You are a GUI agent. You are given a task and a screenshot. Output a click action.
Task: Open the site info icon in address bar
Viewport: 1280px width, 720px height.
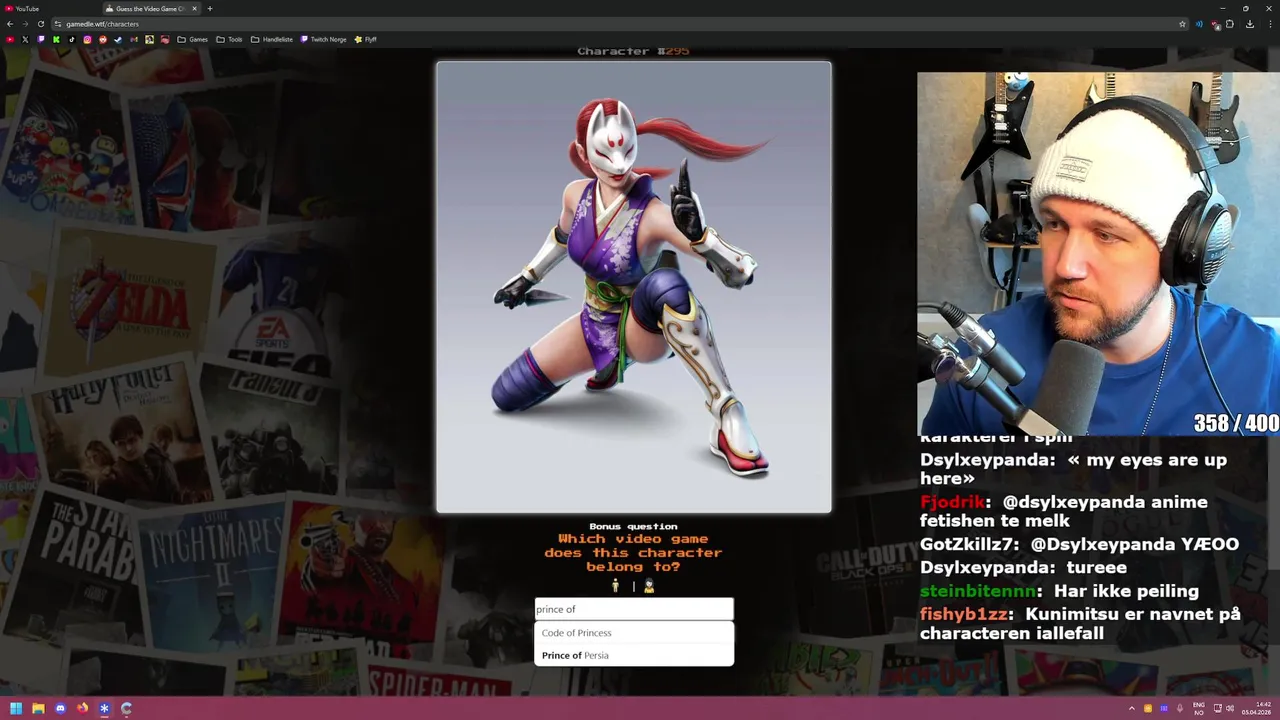[58, 24]
